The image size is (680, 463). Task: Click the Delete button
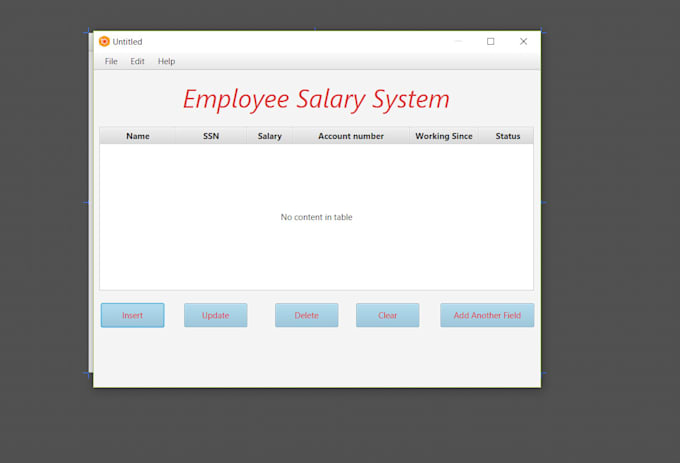(307, 315)
